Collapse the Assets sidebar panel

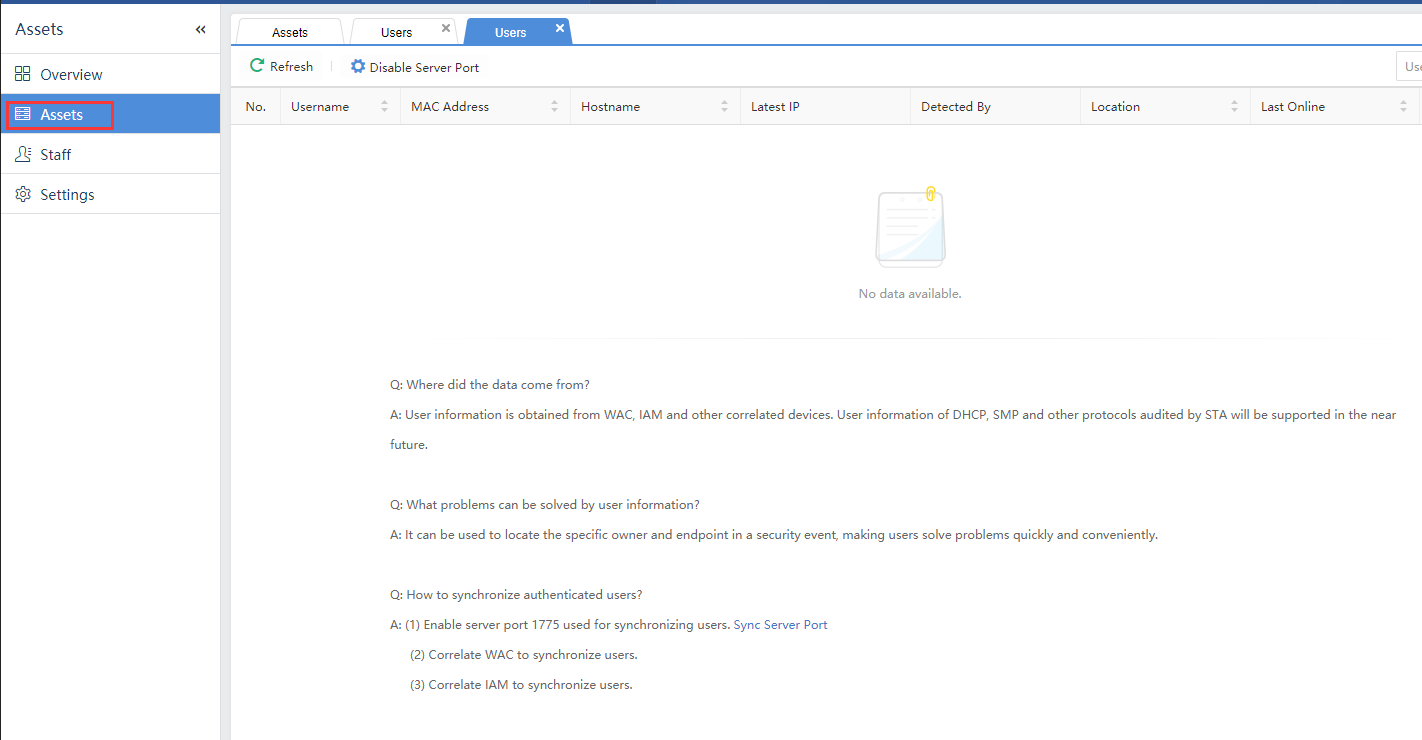tap(201, 30)
